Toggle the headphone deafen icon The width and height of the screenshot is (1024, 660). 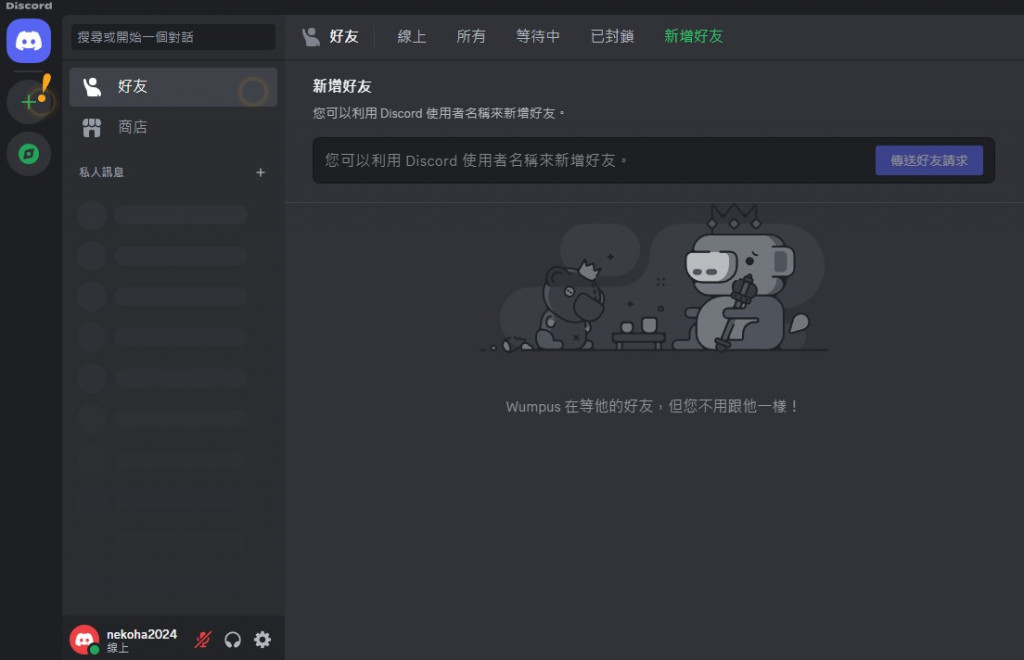(x=232, y=640)
